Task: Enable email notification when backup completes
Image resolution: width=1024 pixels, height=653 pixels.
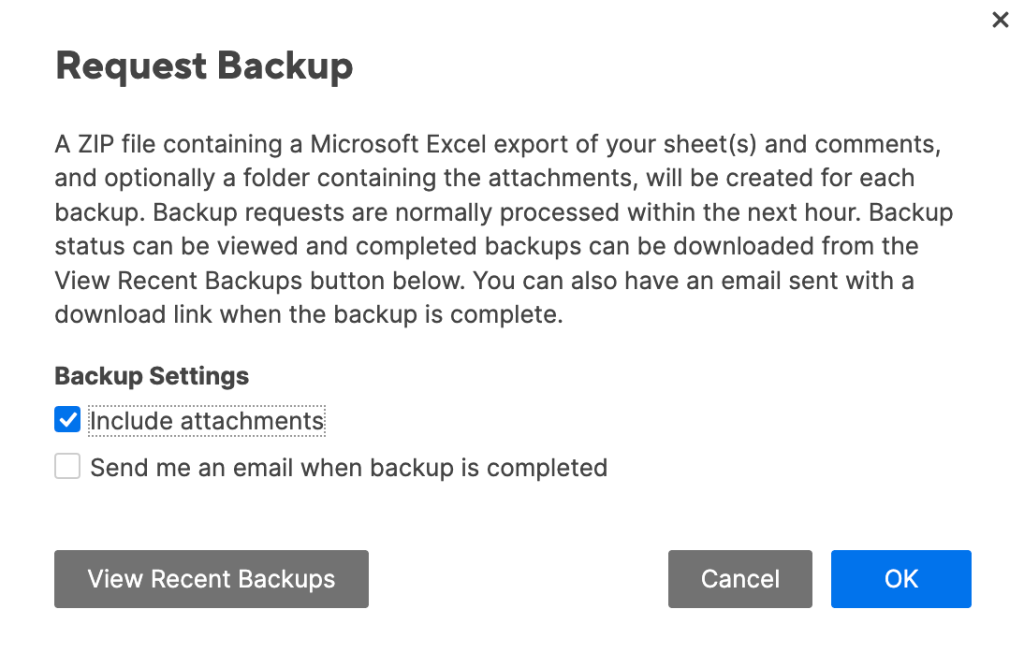Action: pyautogui.click(x=68, y=467)
